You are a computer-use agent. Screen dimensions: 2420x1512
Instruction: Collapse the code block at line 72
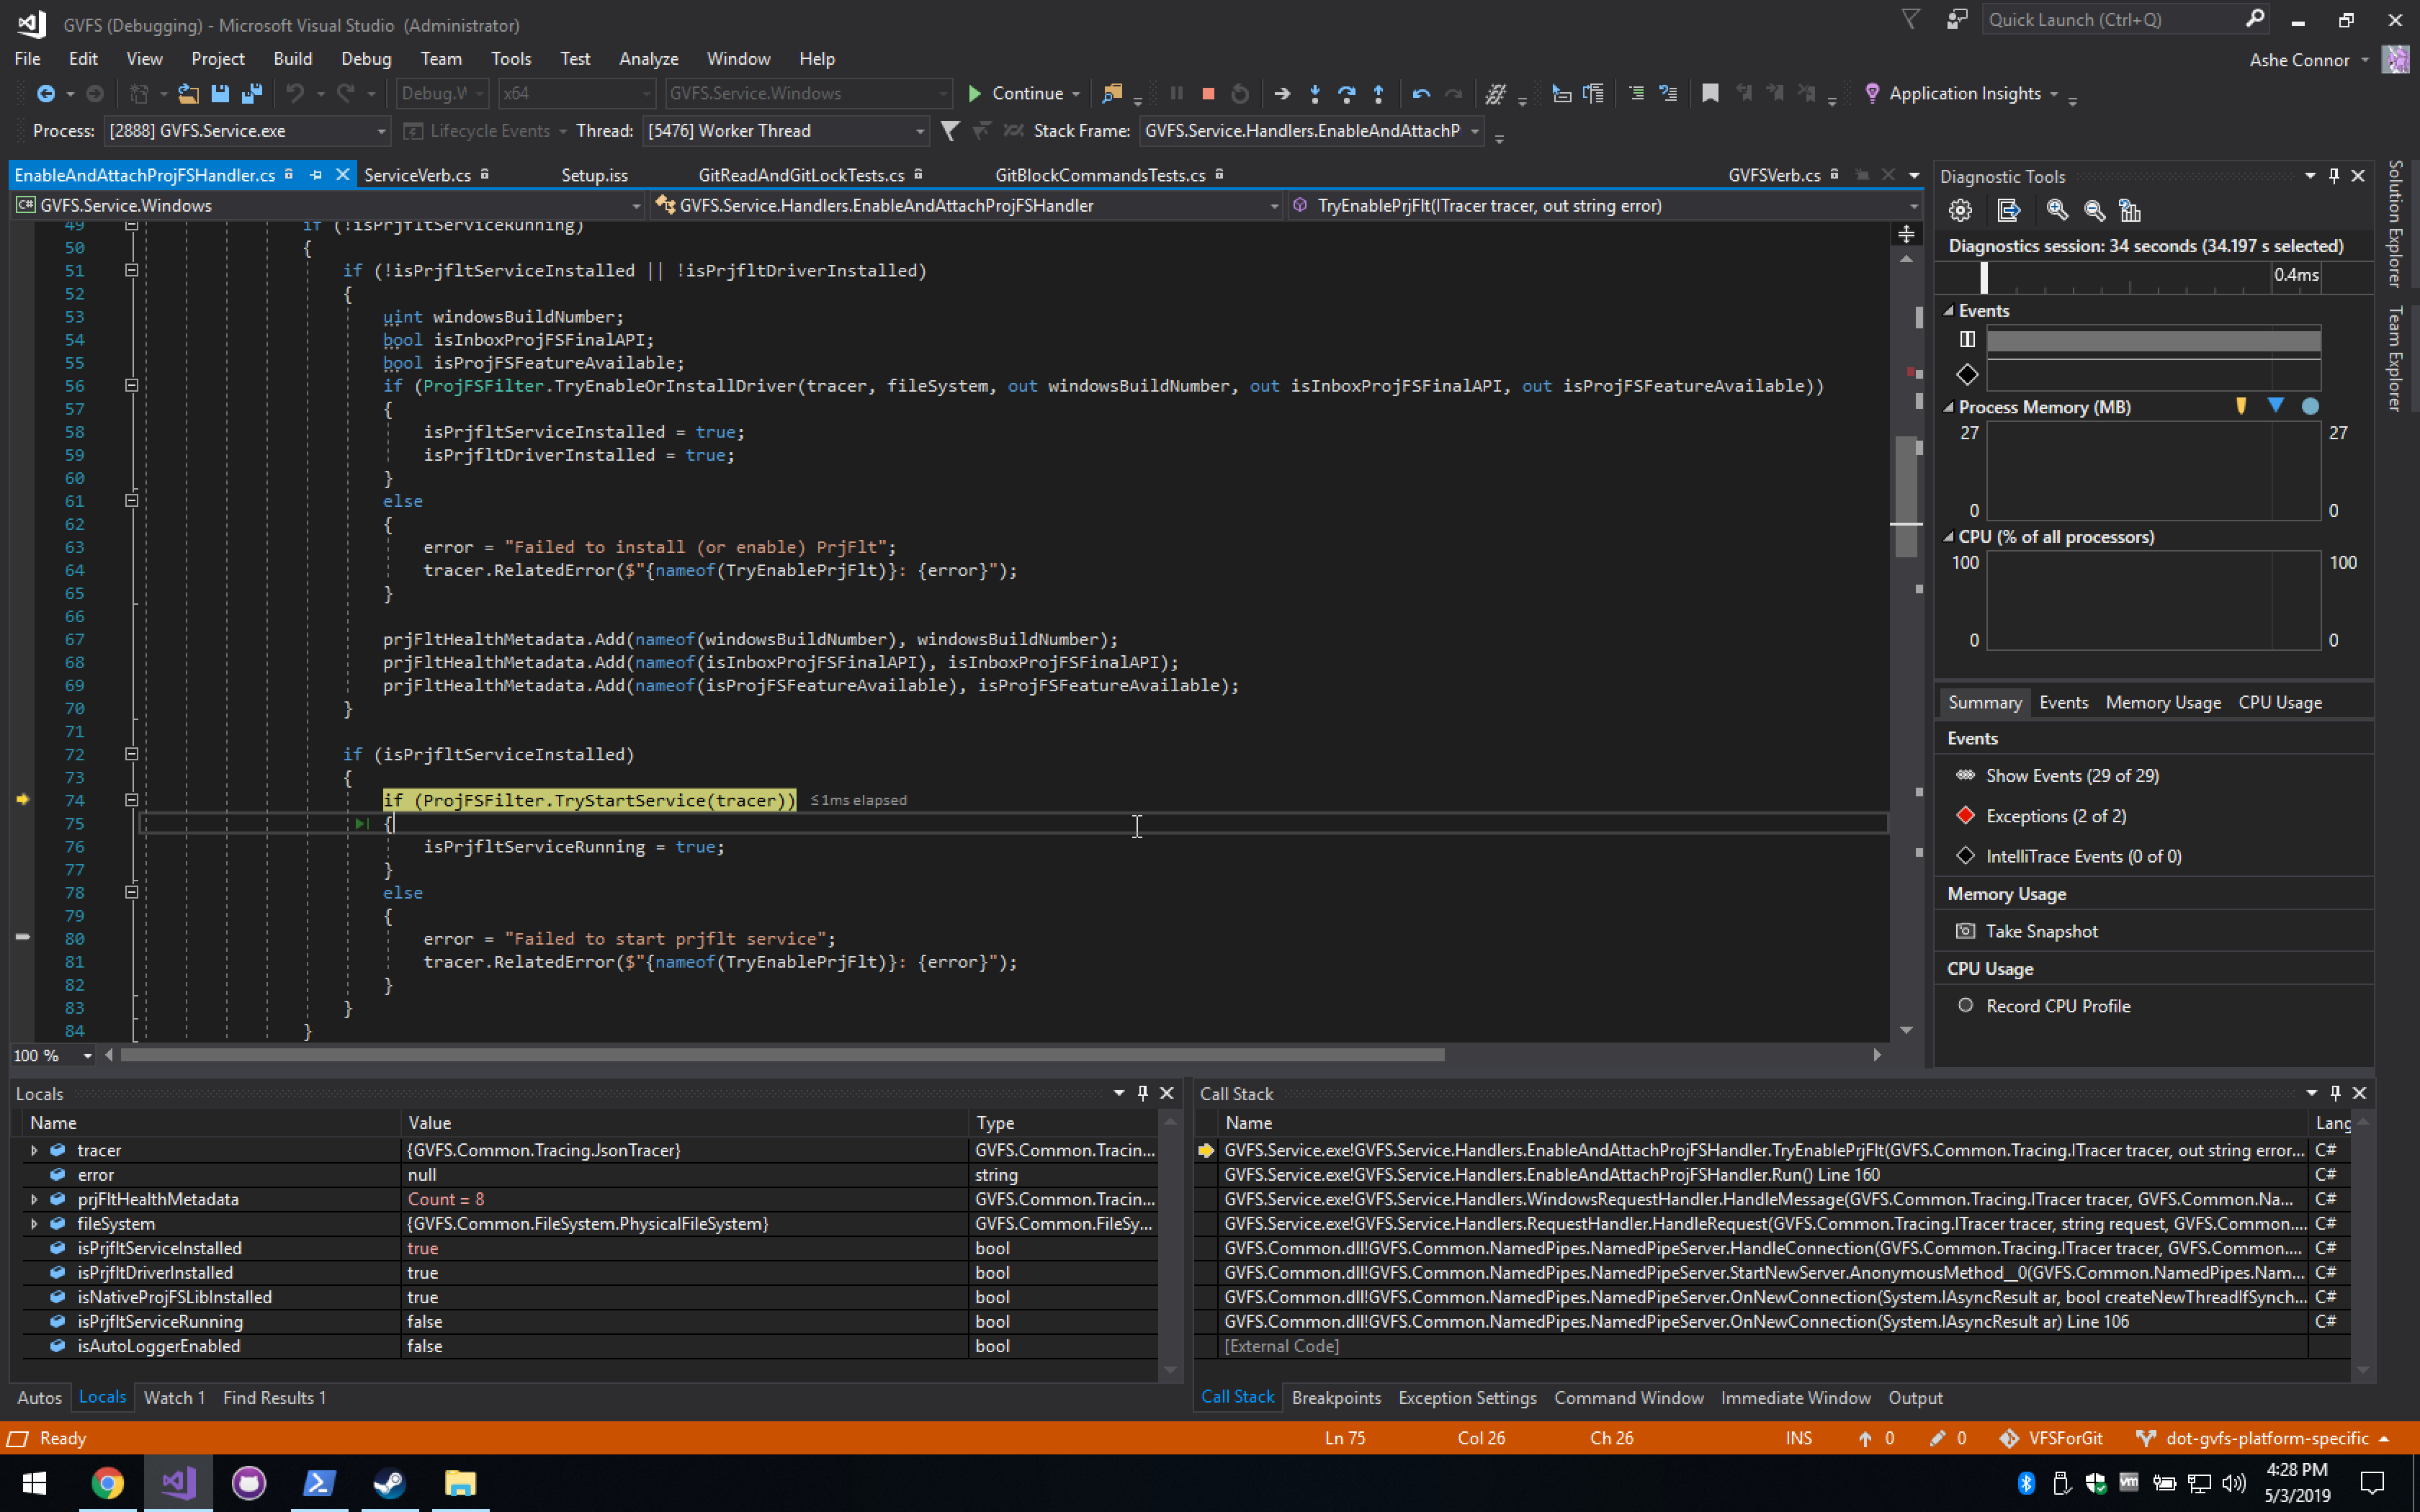point(131,754)
